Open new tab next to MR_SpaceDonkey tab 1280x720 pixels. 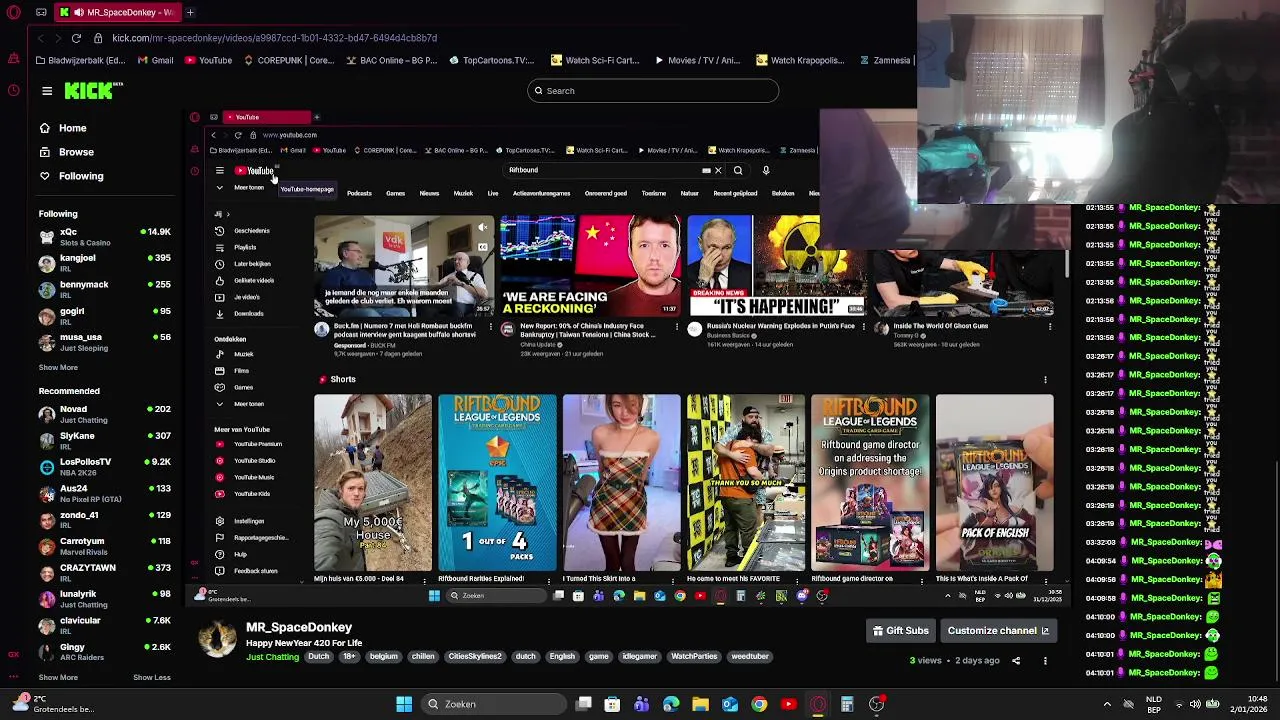pyautogui.click(x=190, y=12)
